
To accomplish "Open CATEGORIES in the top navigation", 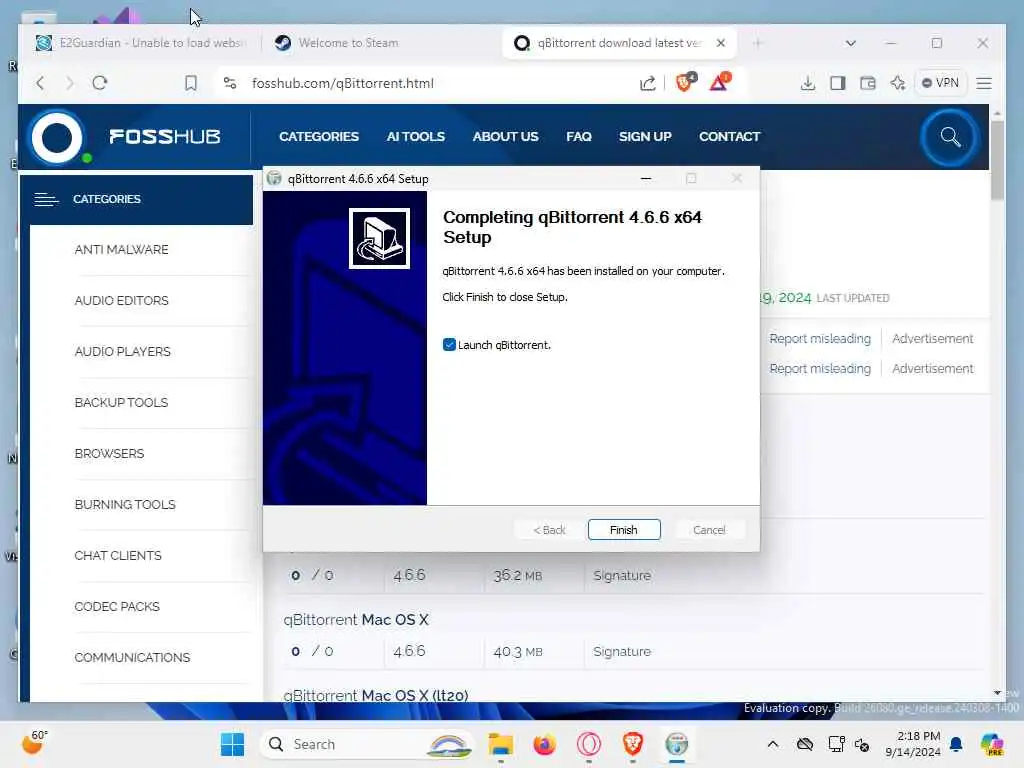I will click(319, 136).
